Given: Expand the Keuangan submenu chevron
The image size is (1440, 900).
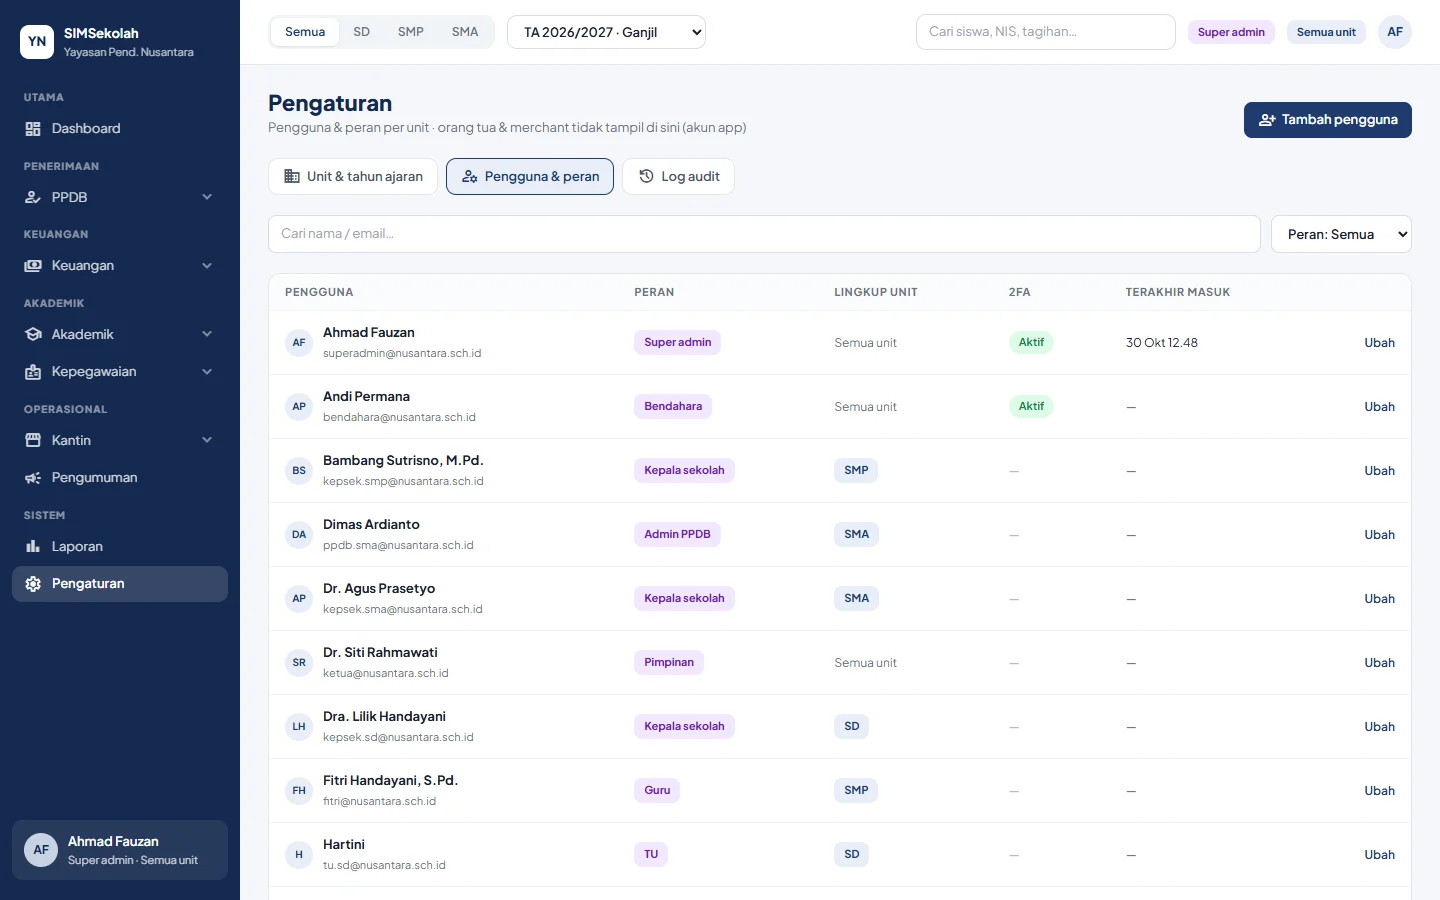Looking at the screenshot, I should [x=207, y=266].
